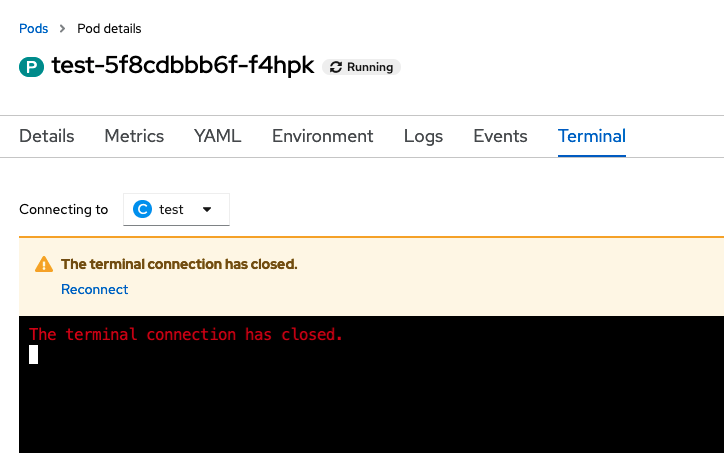Click the breadcrumb chevron separator
The width and height of the screenshot is (724, 453).
click(x=63, y=28)
